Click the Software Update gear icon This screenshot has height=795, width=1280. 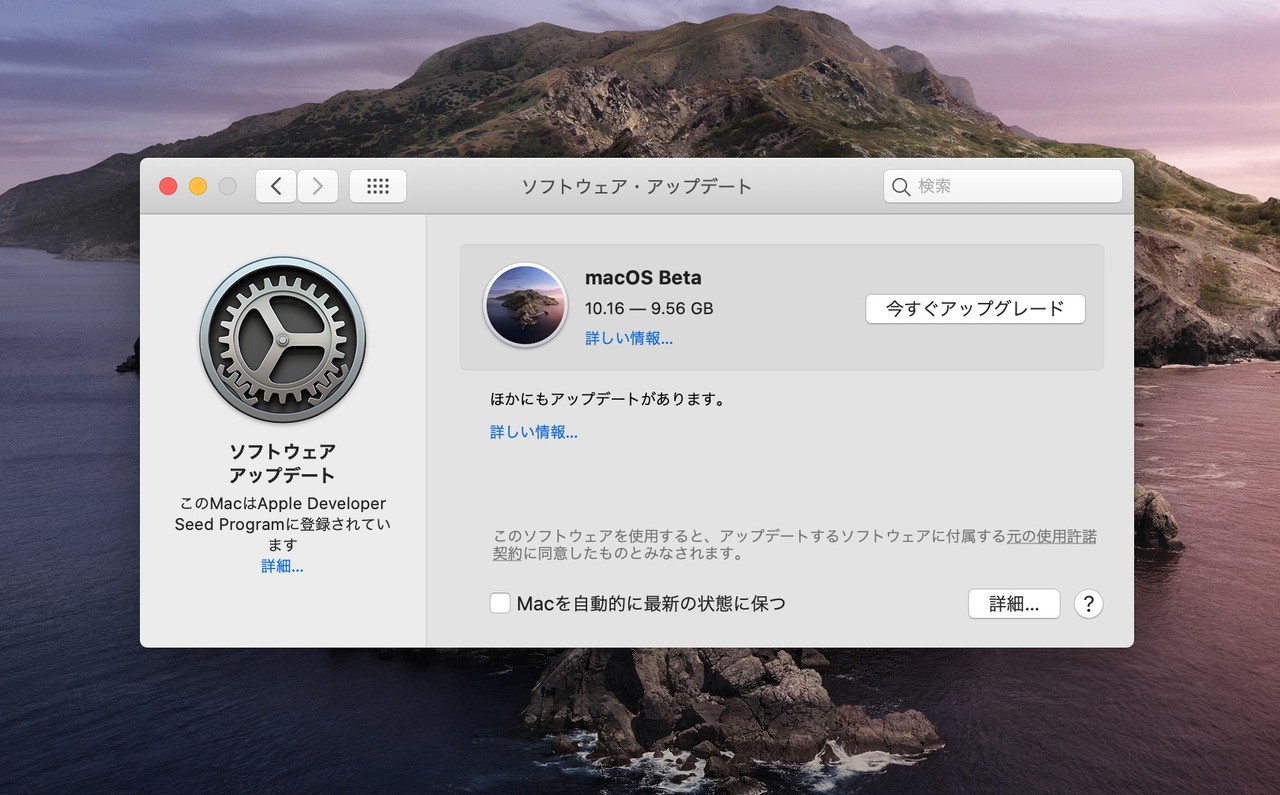click(x=283, y=340)
